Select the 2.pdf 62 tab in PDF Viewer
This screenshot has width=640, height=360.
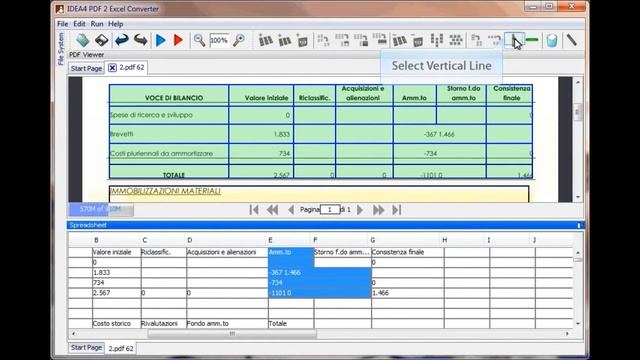point(131,67)
